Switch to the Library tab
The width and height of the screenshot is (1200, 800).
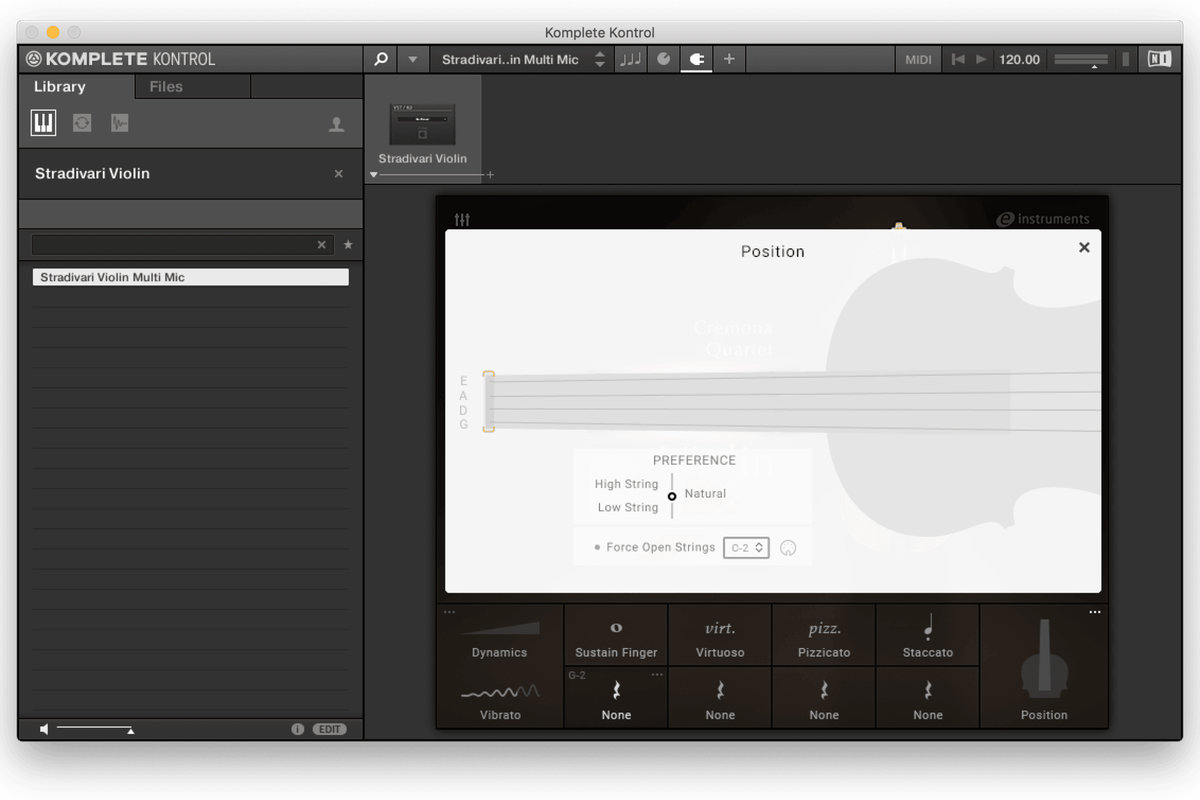pyautogui.click(x=60, y=86)
